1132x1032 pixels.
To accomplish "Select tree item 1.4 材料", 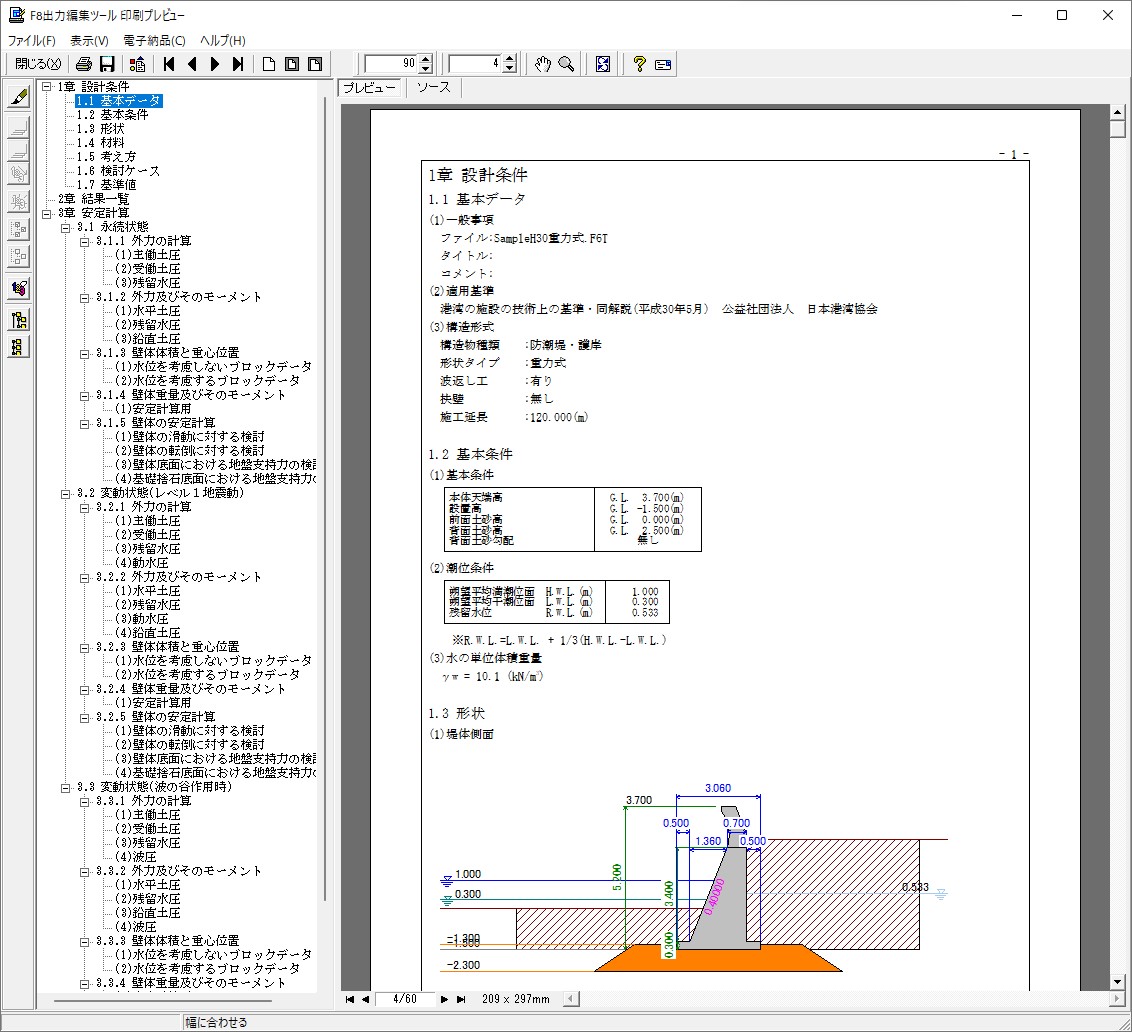I will (101, 143).
